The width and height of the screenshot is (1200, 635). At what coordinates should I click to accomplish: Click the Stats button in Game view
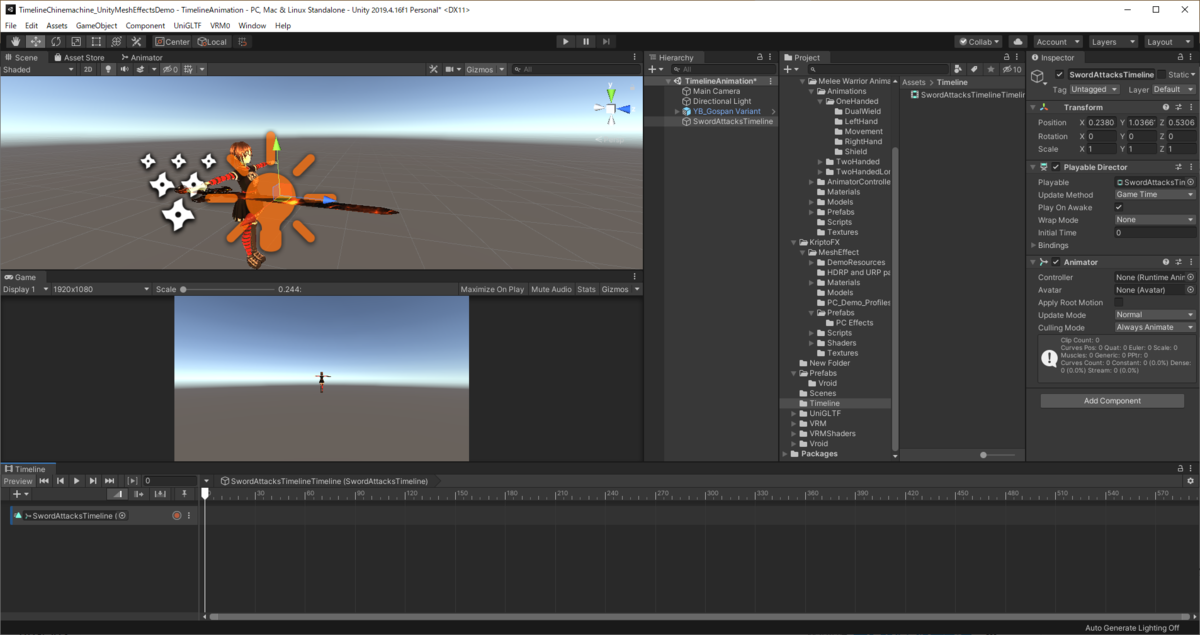(x=586, y=289)
